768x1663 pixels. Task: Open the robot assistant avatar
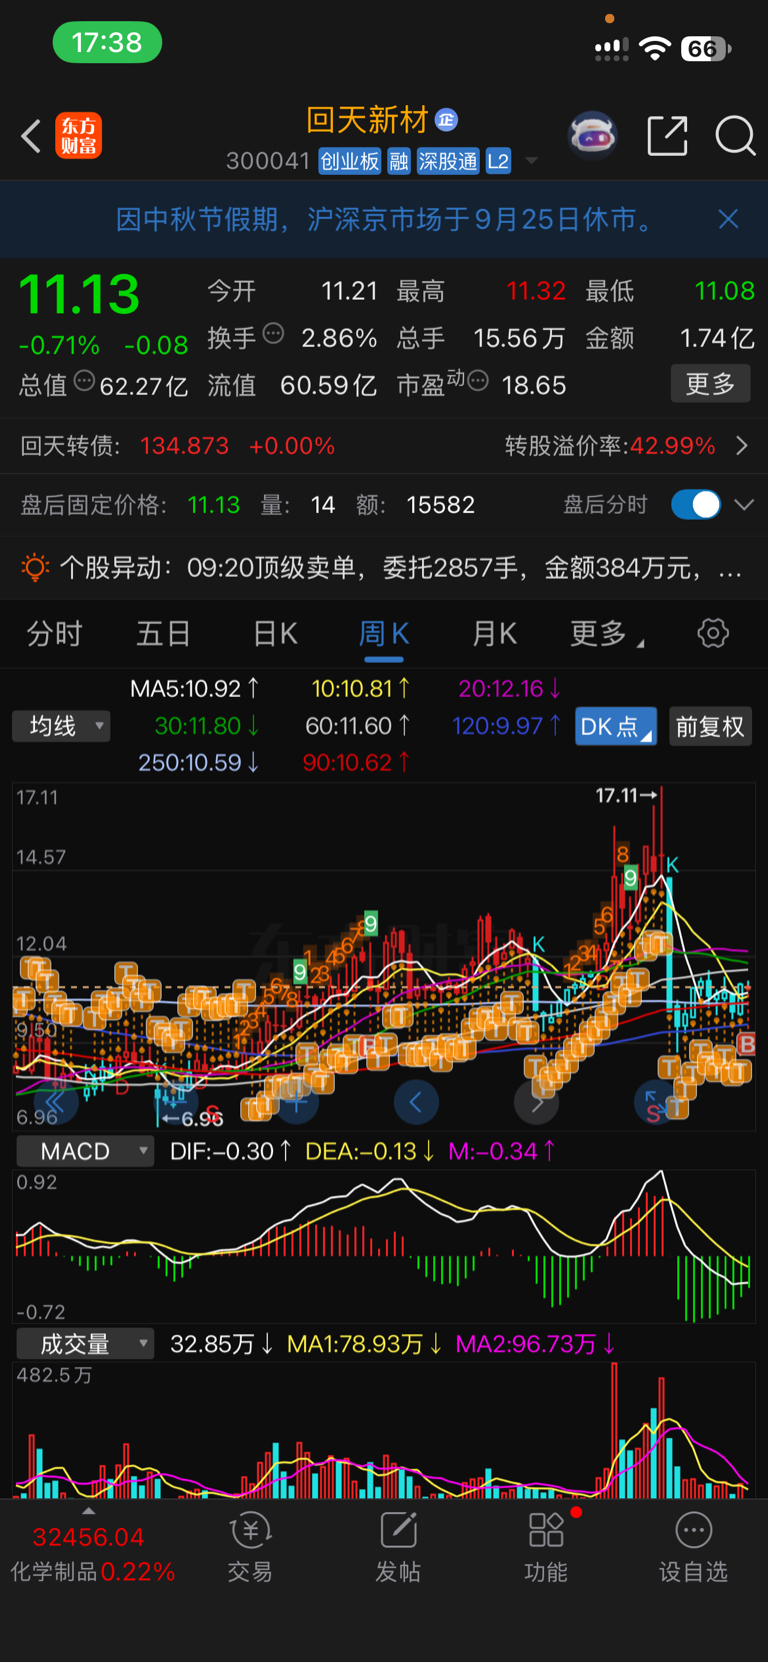coord(593,136)
